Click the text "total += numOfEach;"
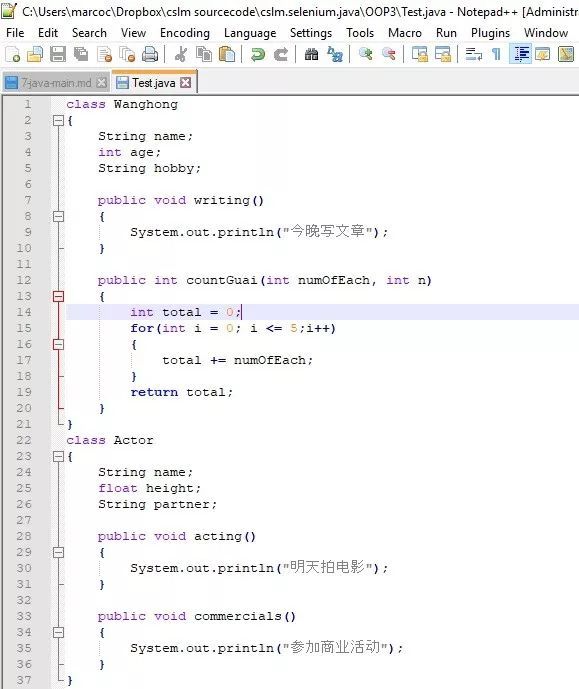Screen dimensions: 579x689 (238, 360)
